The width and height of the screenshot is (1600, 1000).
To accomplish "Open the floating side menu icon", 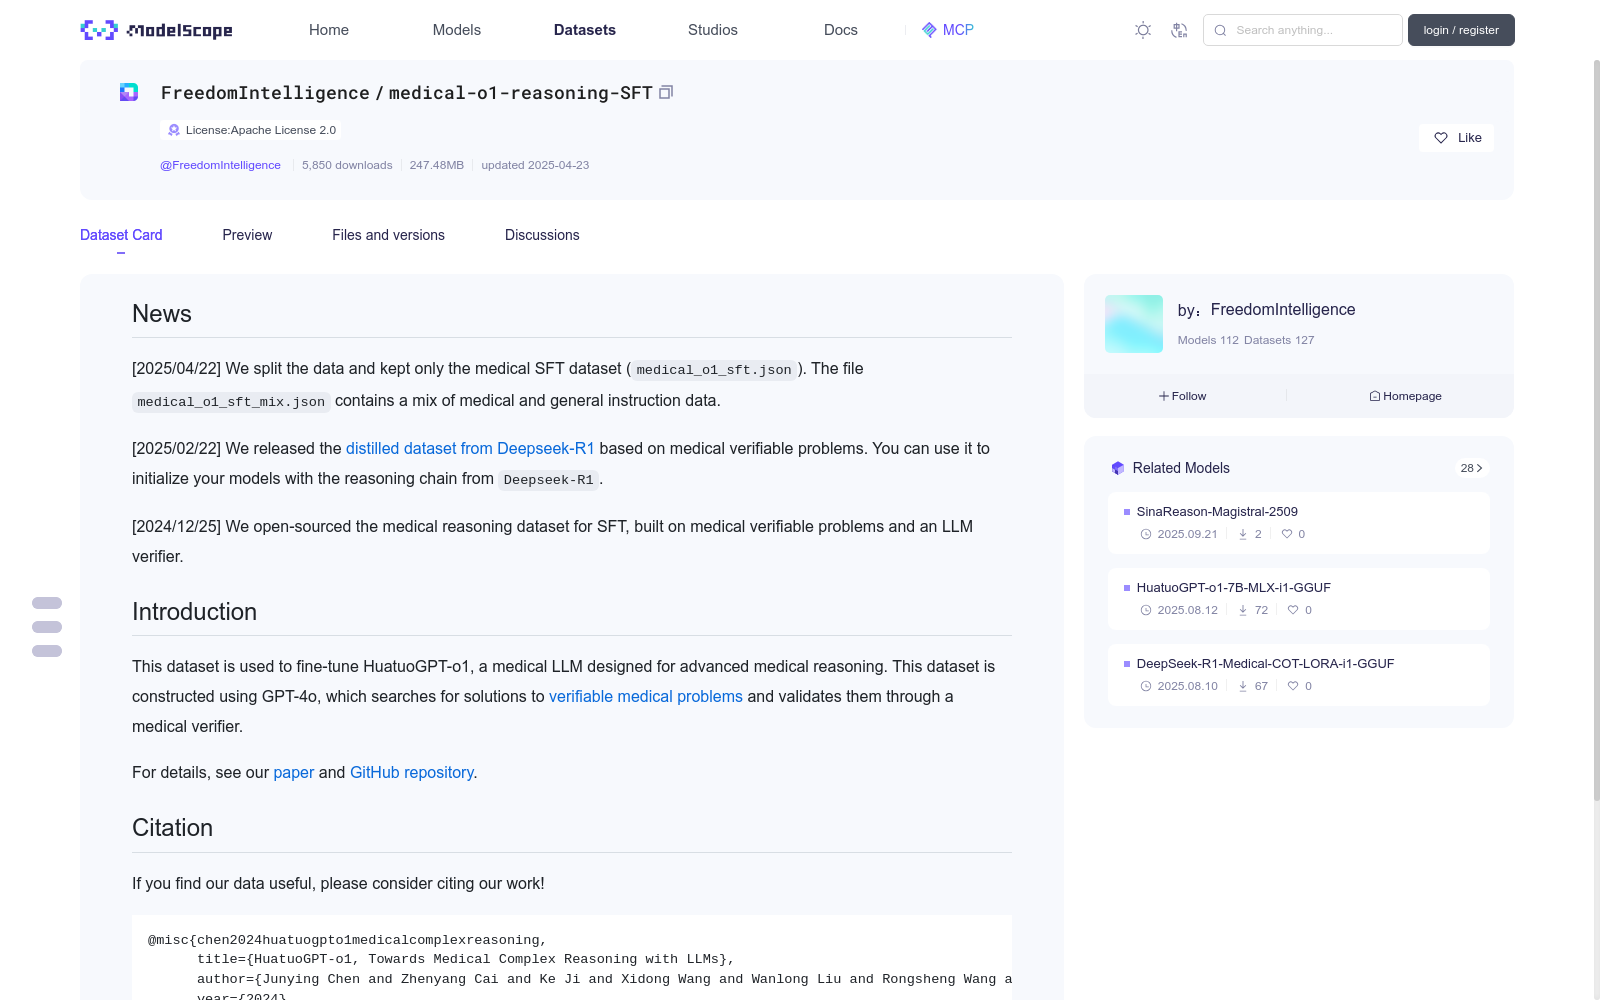I will (x=47, y=627).
